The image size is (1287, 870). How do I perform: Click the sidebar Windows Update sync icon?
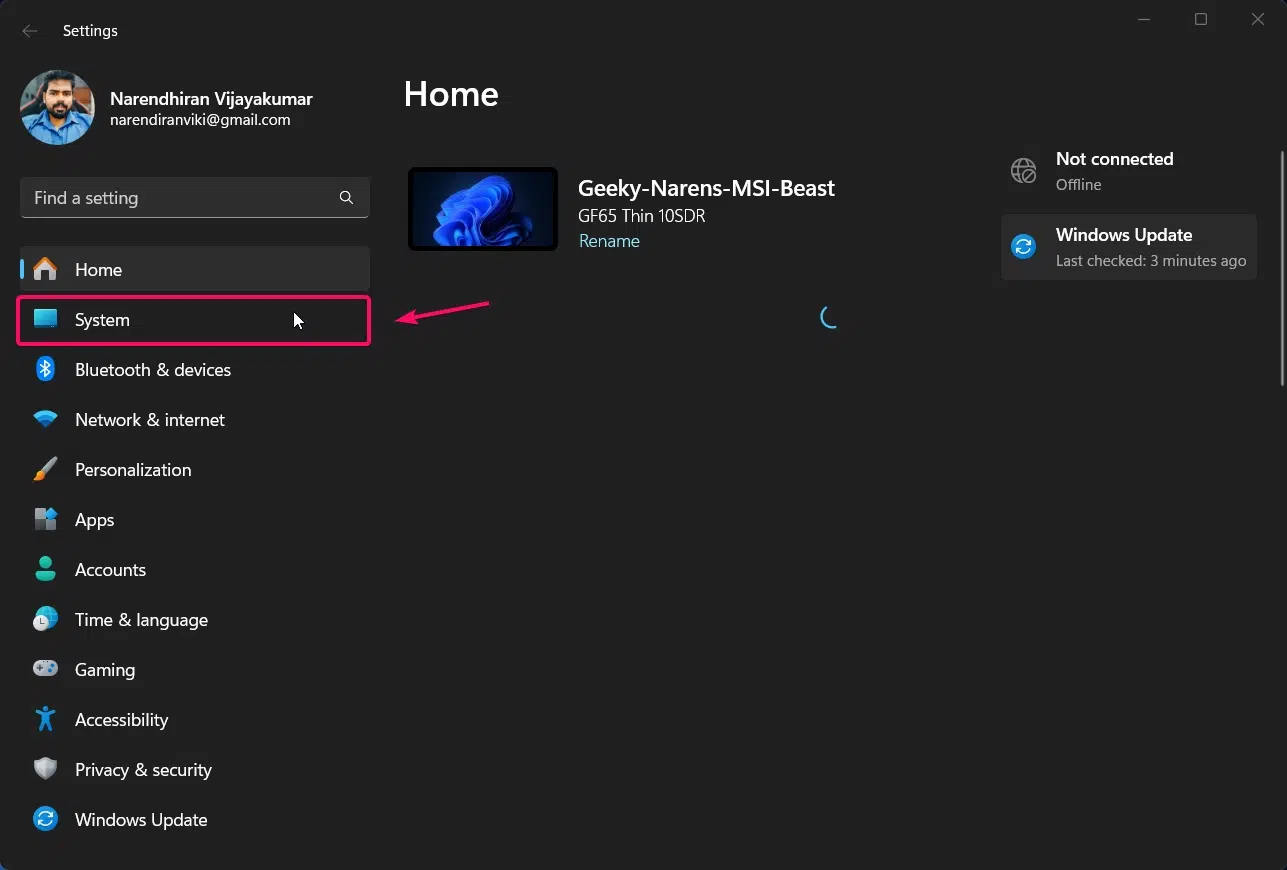pyautogui.click(x=45, y=820)
